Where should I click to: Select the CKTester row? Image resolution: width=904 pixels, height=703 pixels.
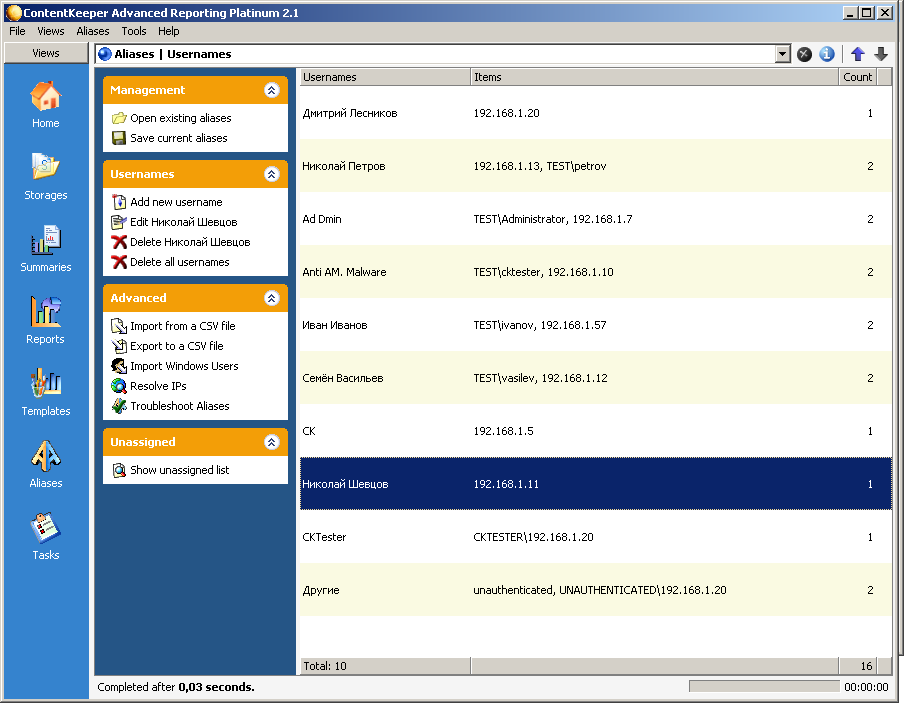pos(596,537)
